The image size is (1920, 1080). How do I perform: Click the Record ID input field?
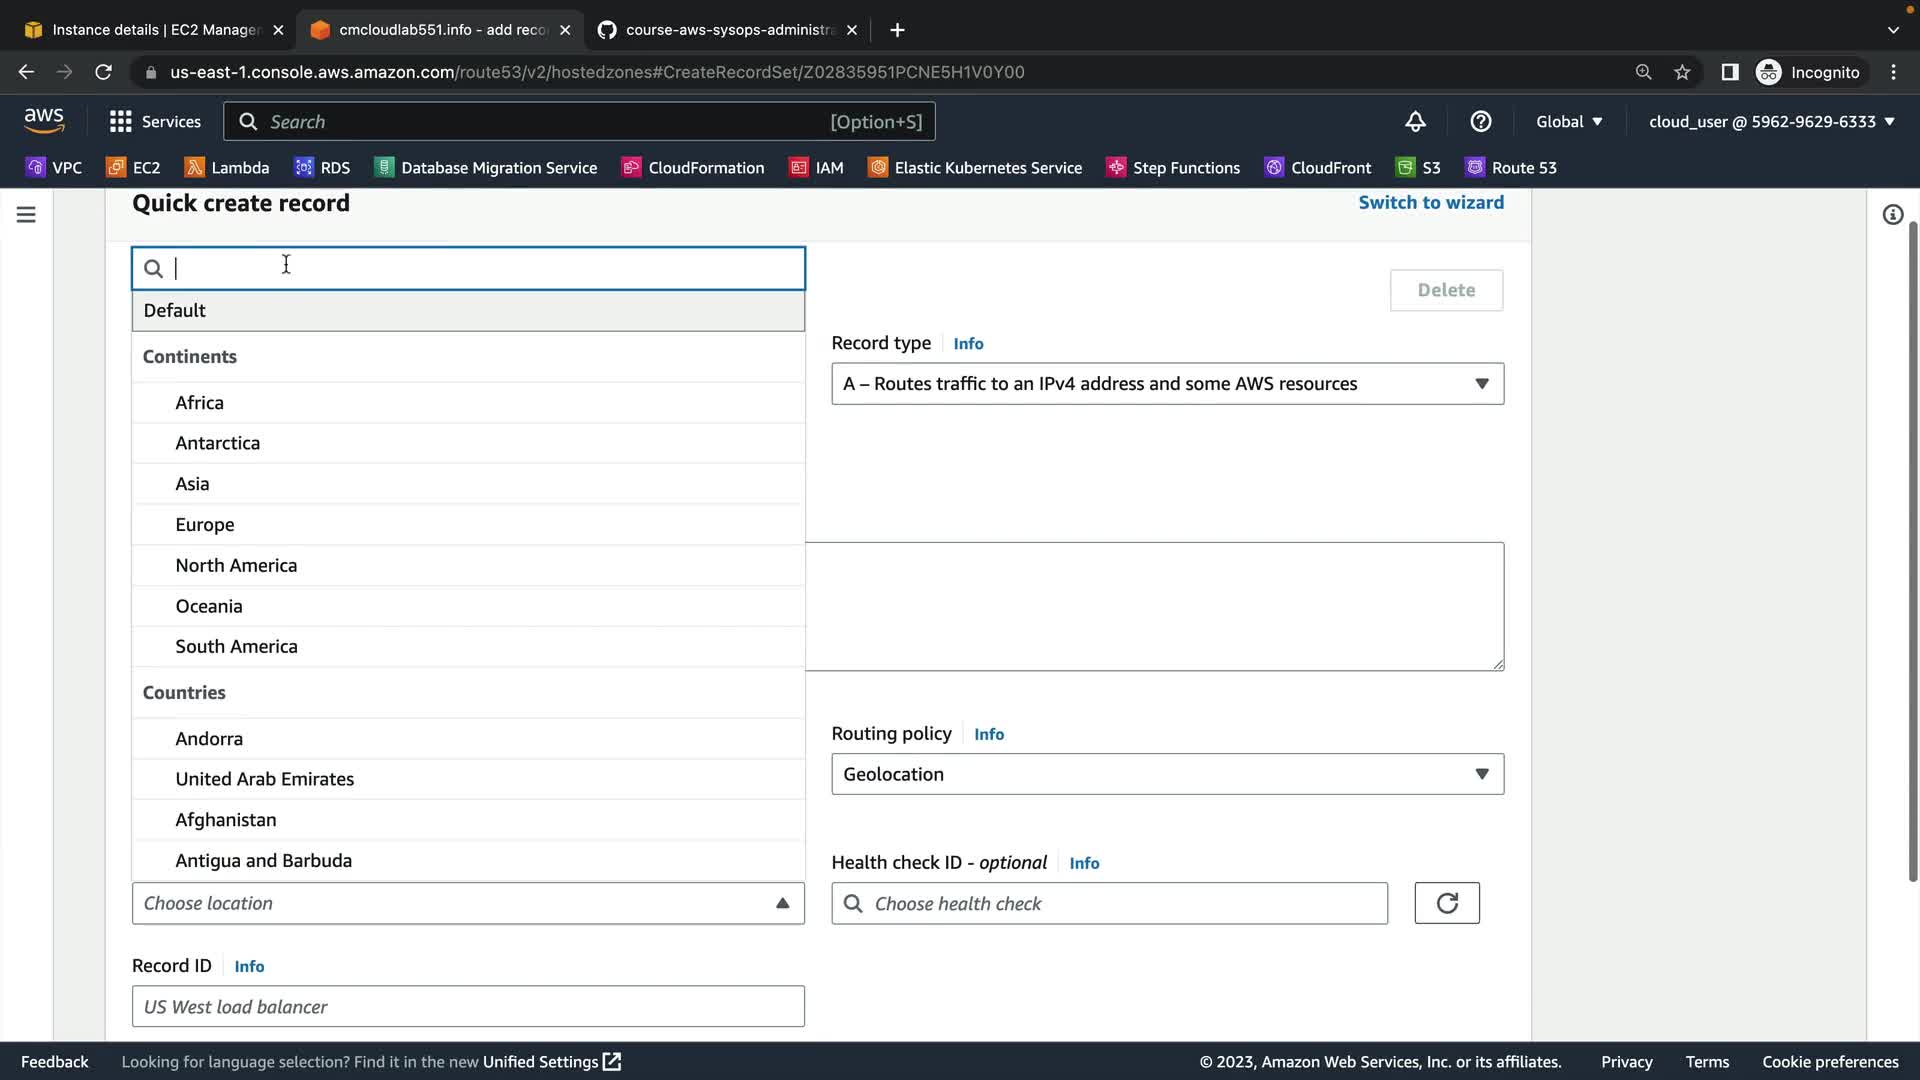click(x=468, y=1006)
